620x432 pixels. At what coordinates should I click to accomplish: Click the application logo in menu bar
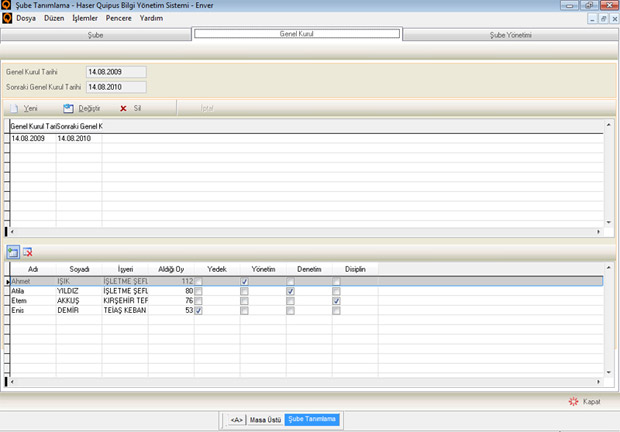point(7,18)
